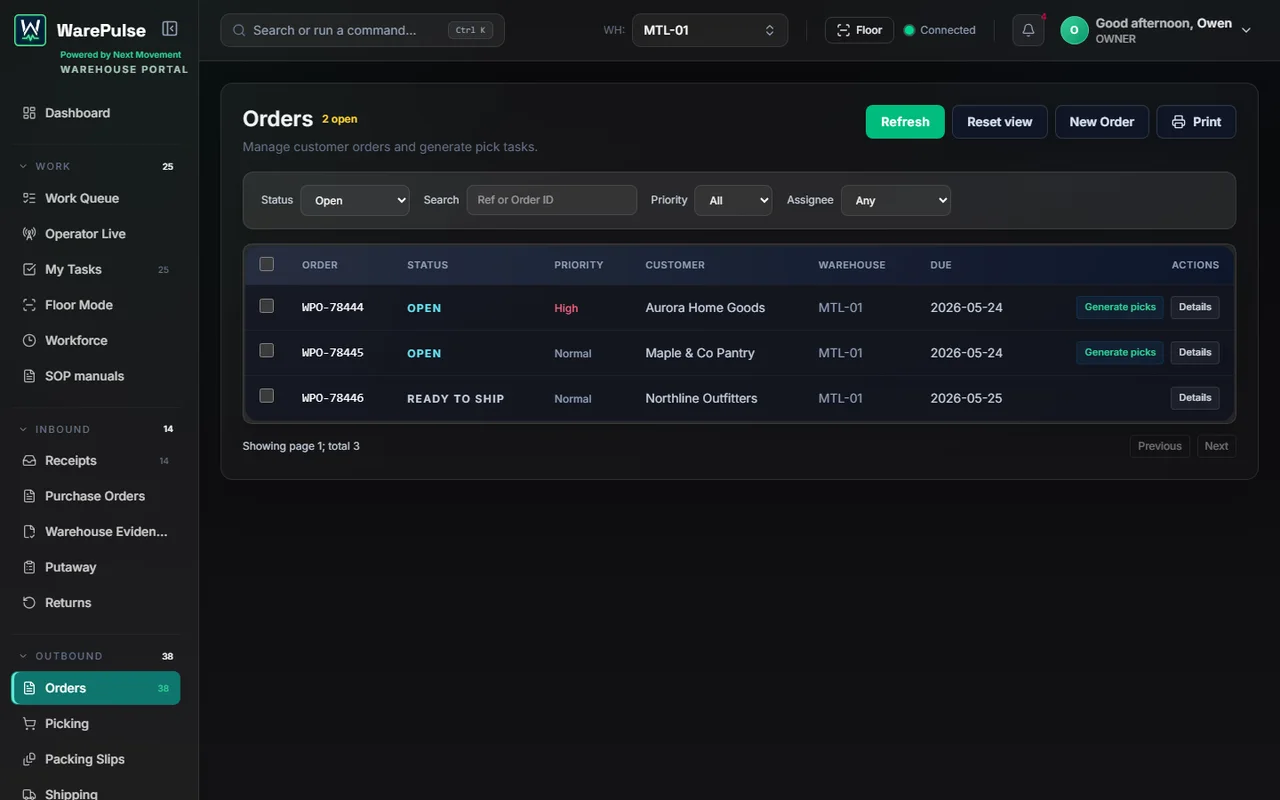Click the Putaway clipboard icon
Screen dimensions: 1280x800
[29, 567]
